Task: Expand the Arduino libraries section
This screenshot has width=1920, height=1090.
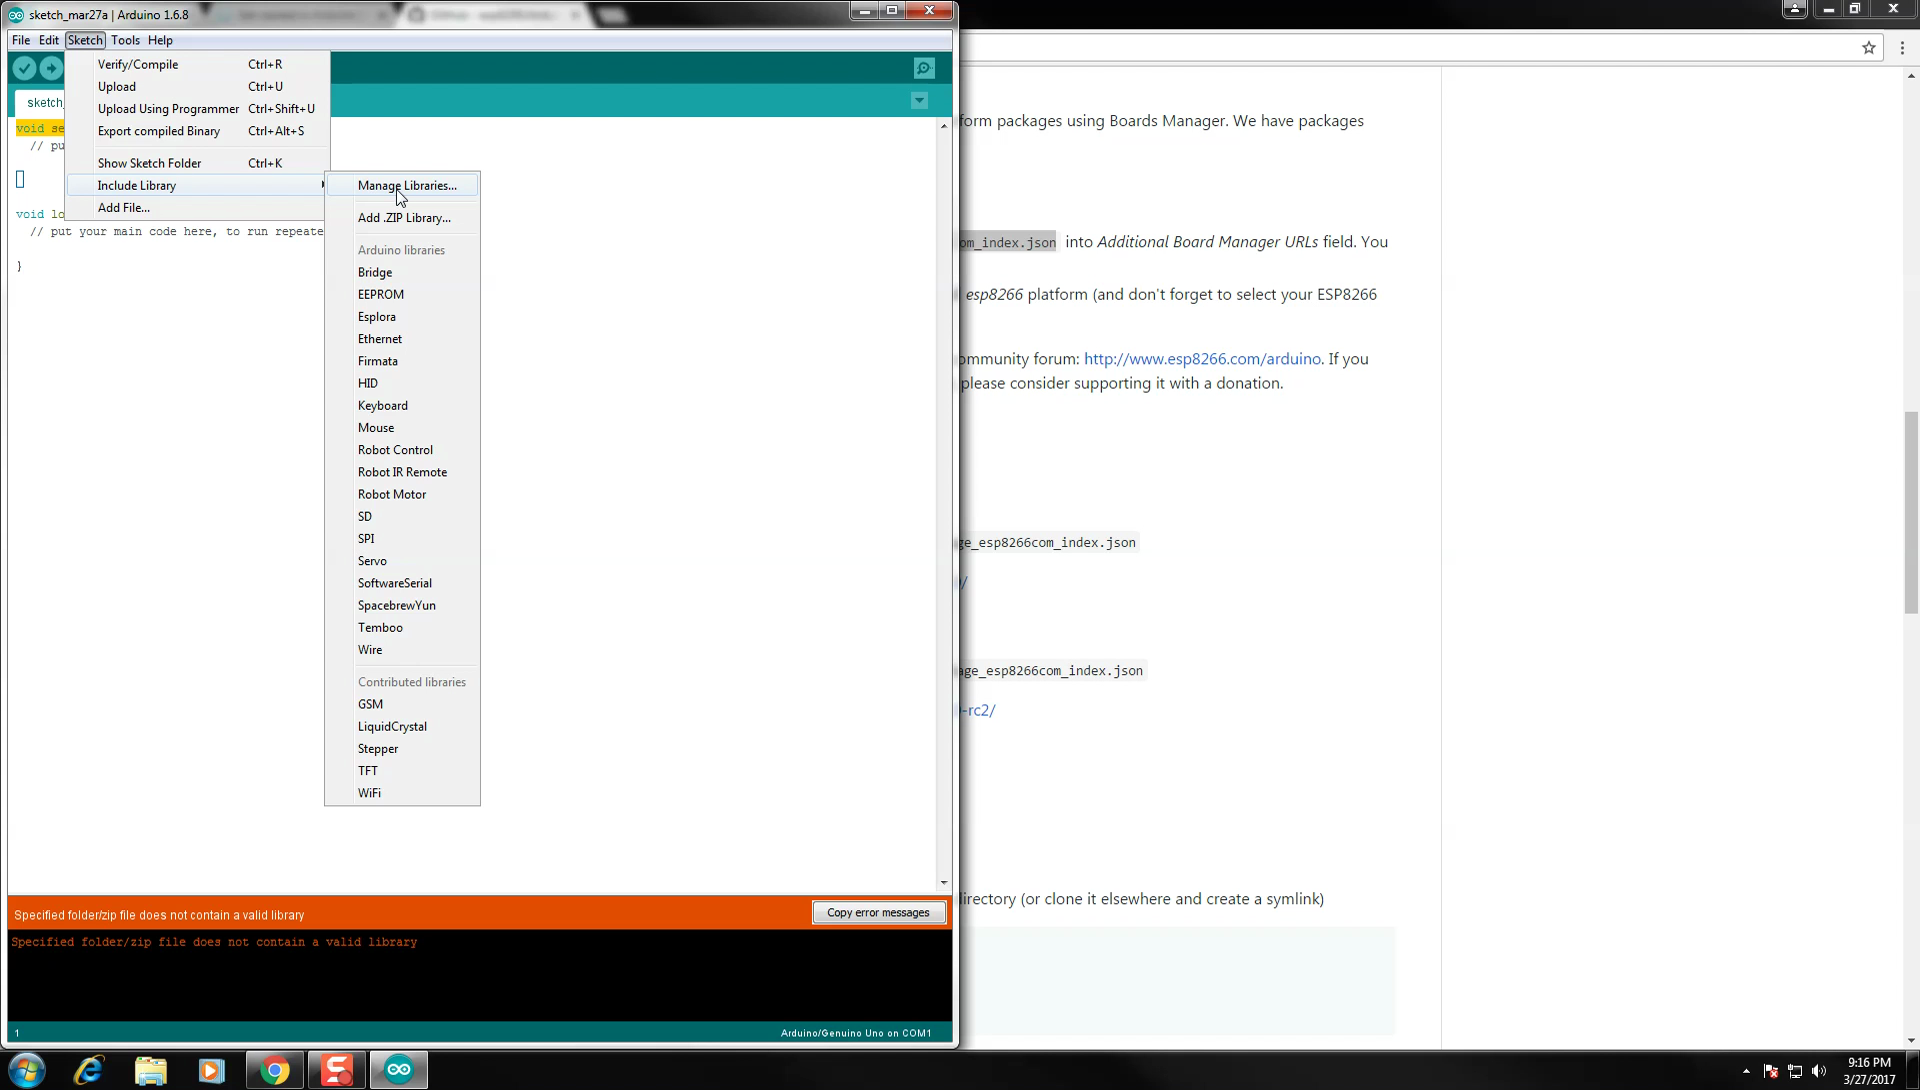Action: click(401, 249)
